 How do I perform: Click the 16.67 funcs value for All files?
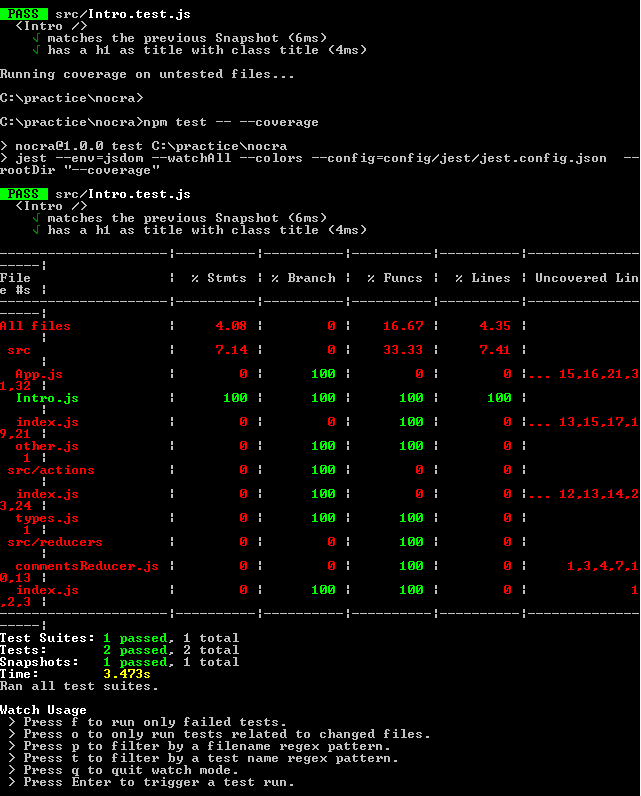pos(403,326)
